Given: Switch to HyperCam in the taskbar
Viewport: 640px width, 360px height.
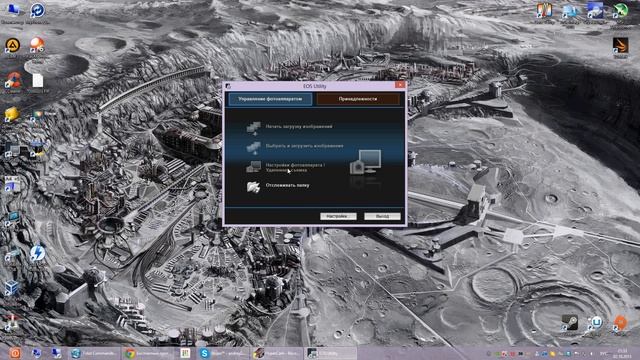Looking at the screenshot, I should tap(276, 353).
